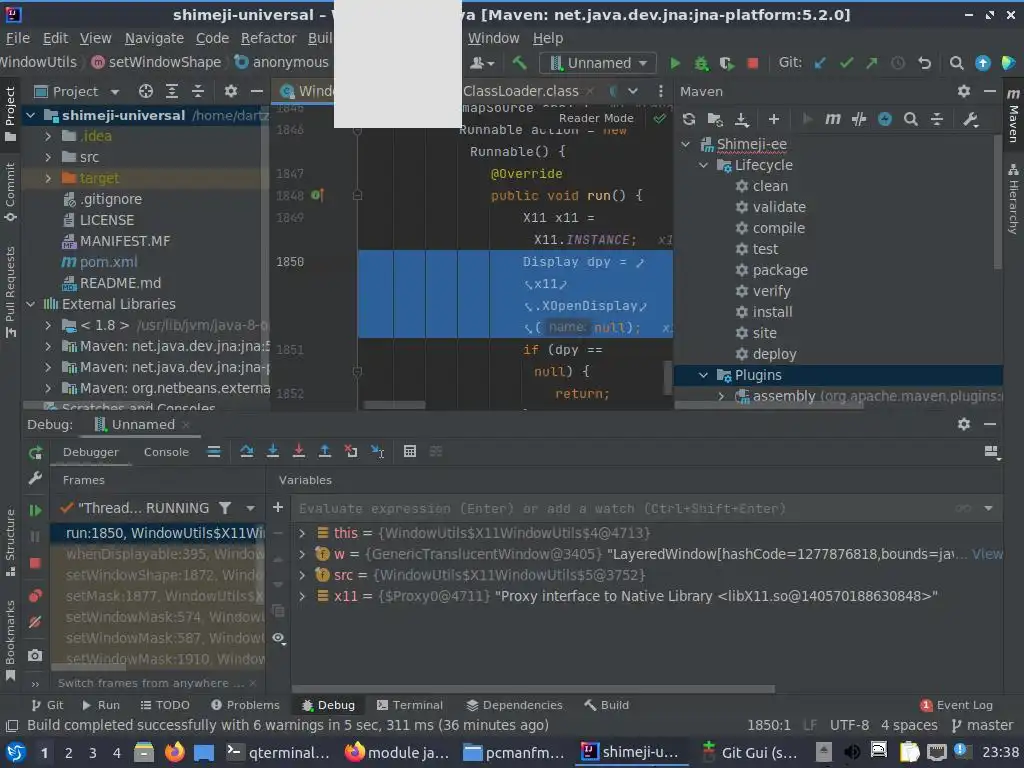The image size is (1024, 768).
Task: Toggle Maven skip tests mode
Action: click(x=885, y=120)
